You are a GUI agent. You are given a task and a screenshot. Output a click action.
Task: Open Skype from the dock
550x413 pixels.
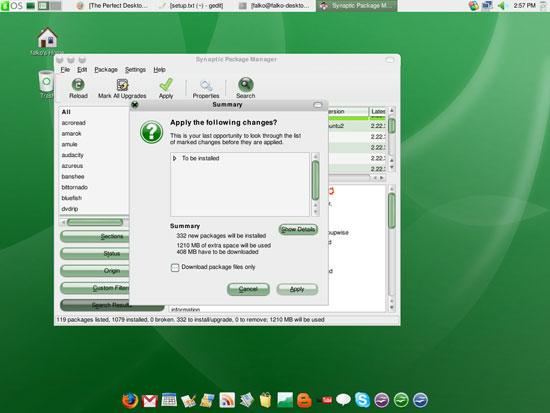(x=362, y=400)
